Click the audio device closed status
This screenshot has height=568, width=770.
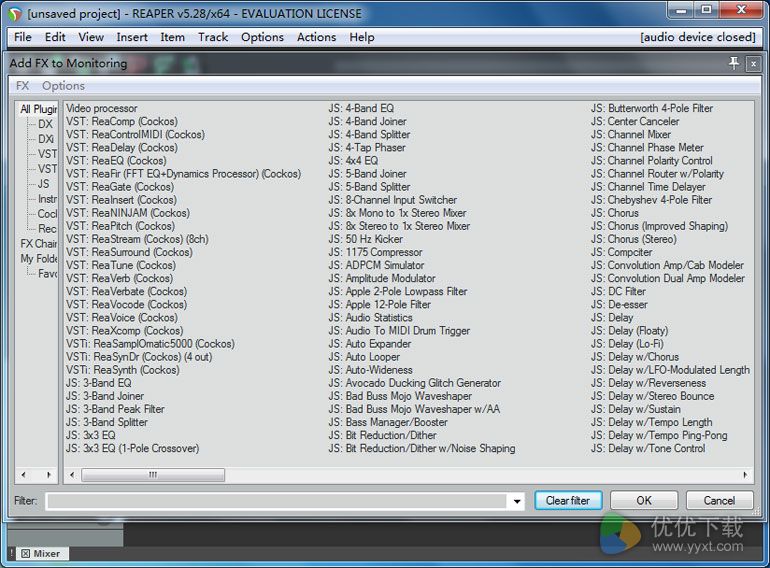tap(698, 37)
